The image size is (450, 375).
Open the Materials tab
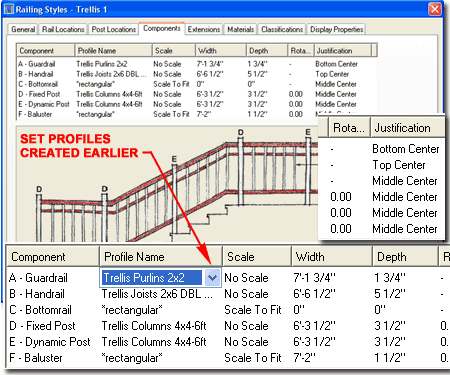point(240,29)
